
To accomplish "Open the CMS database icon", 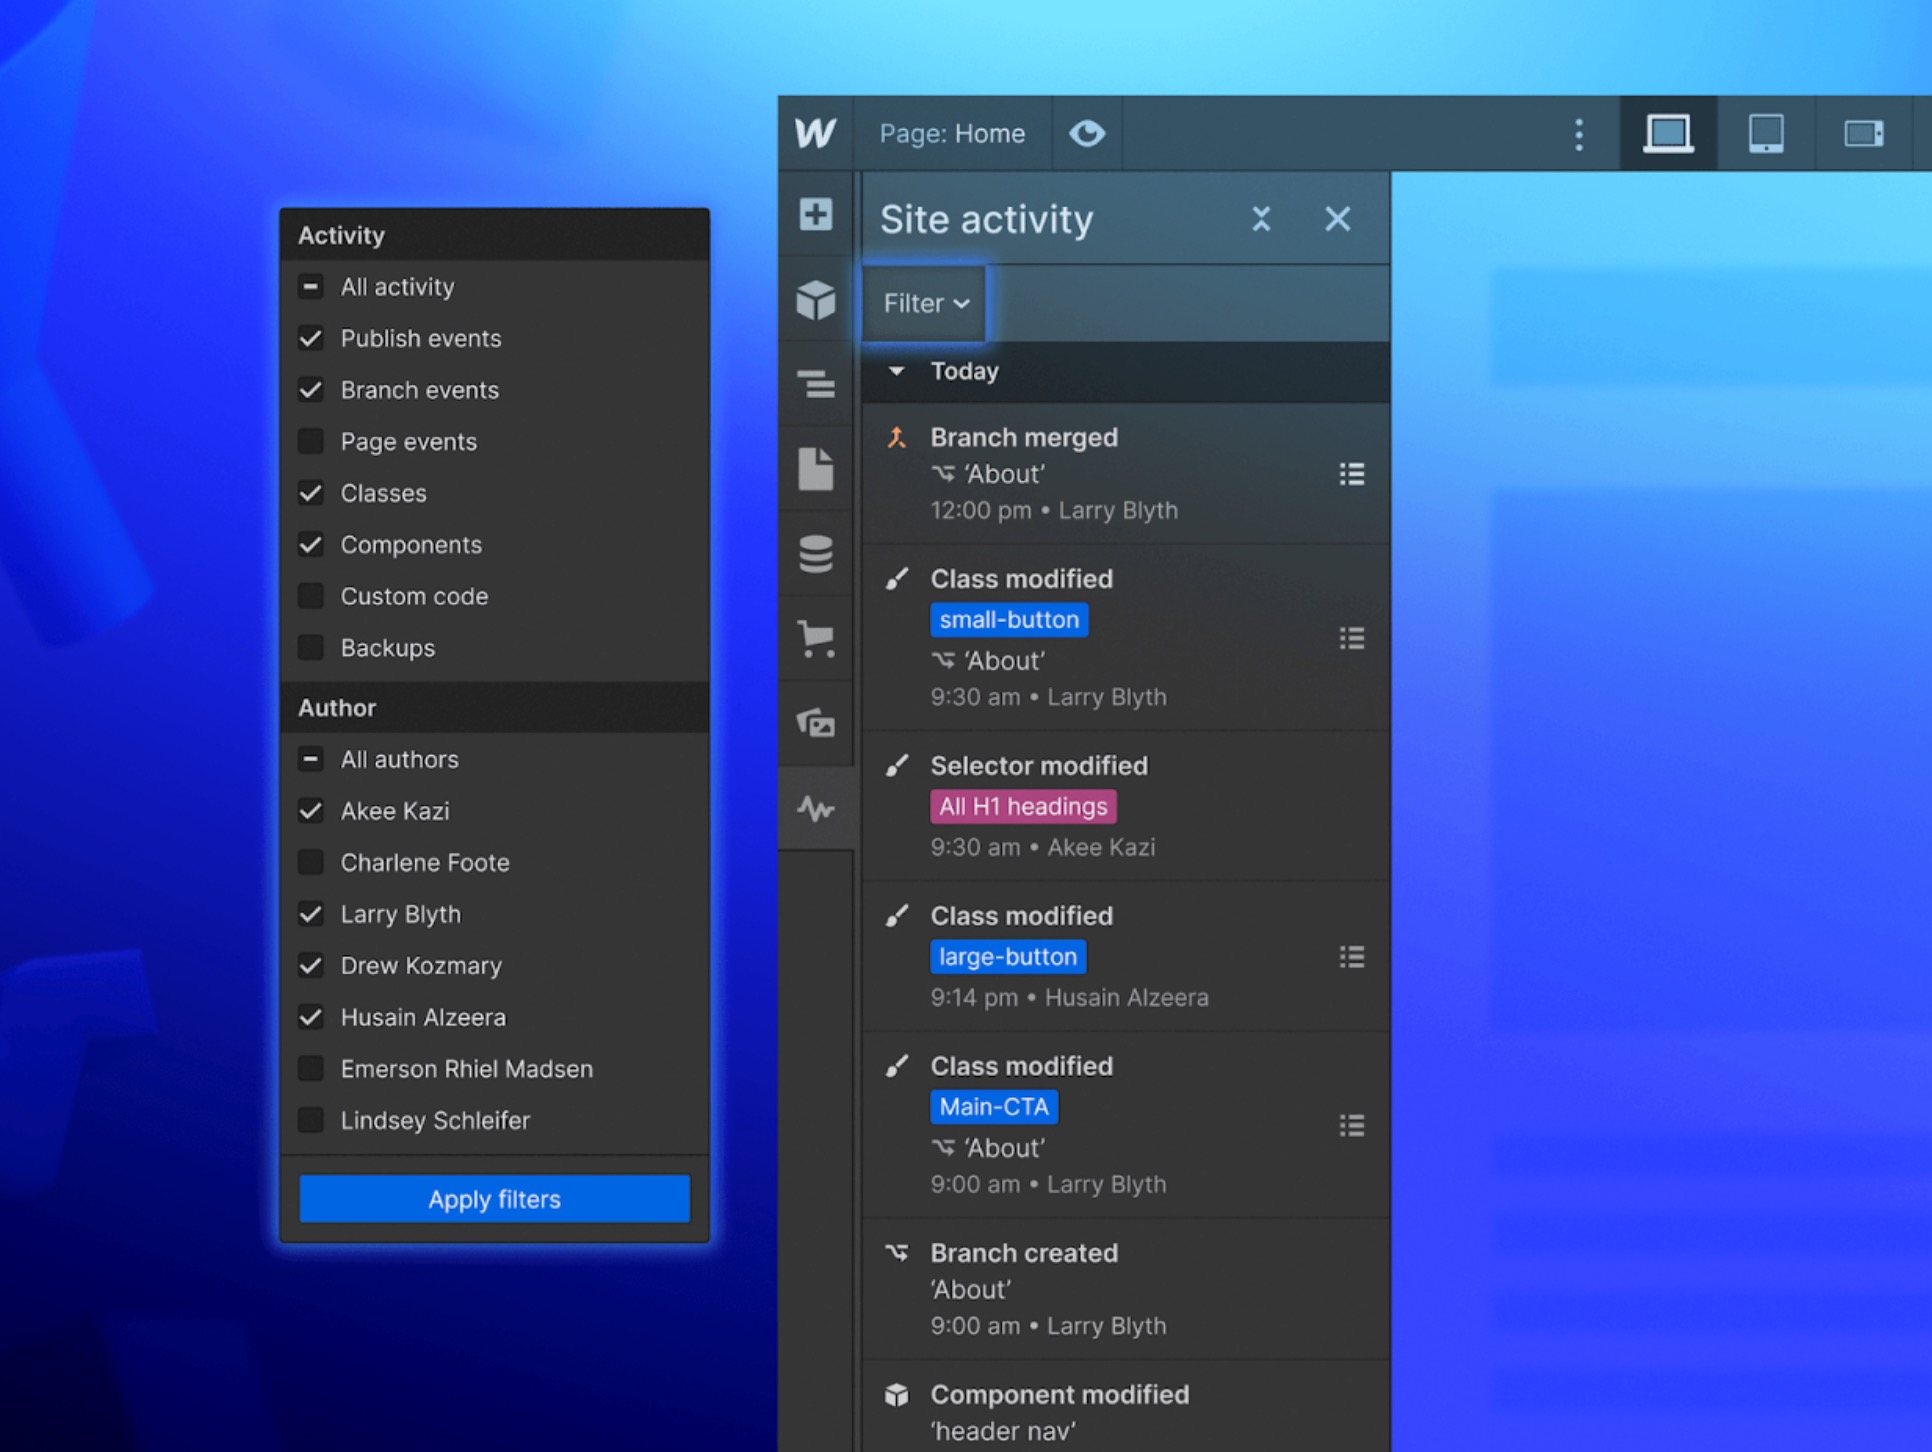I will [815, 553].
